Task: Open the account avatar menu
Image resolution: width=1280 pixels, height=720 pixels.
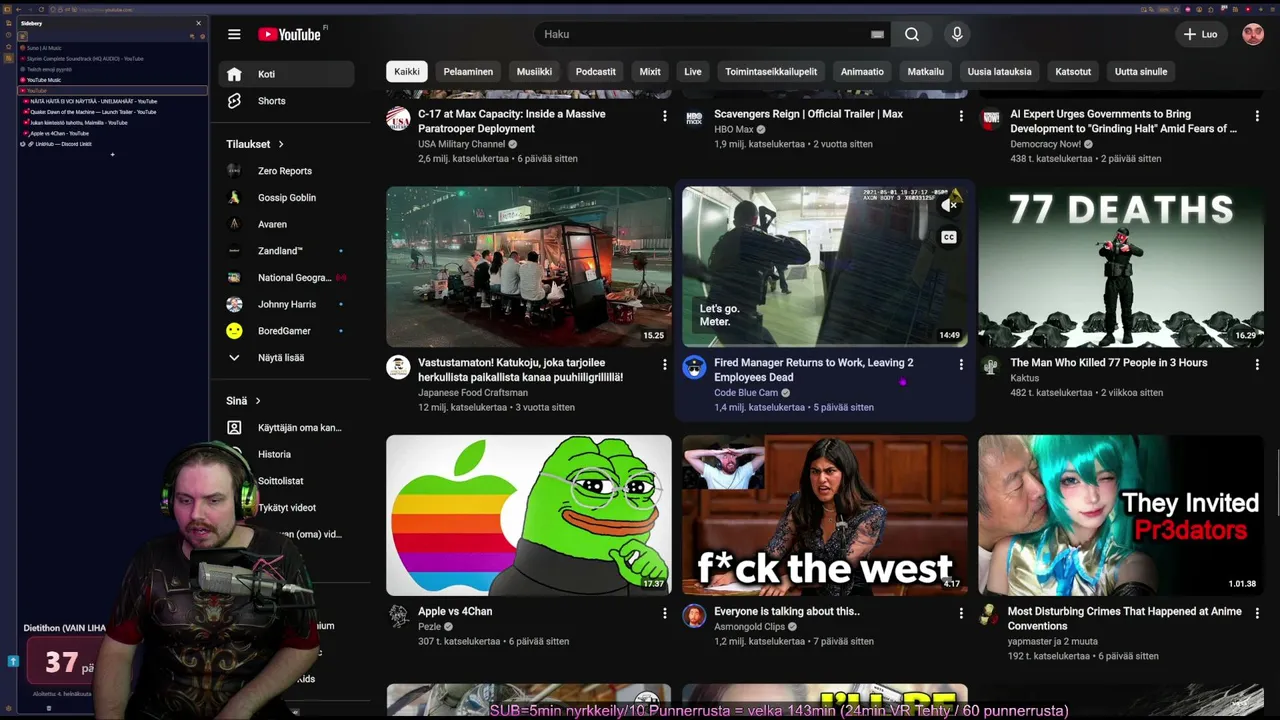Action: 1253,34
